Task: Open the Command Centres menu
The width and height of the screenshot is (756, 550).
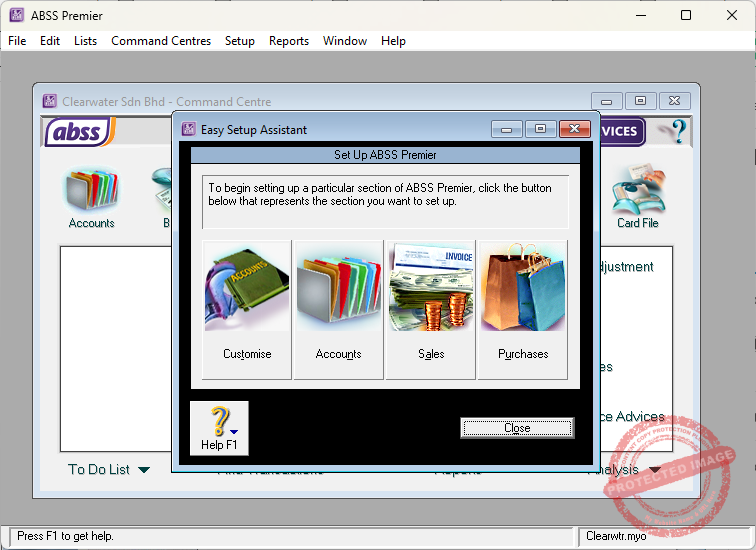Action: [x=161, y=41]
